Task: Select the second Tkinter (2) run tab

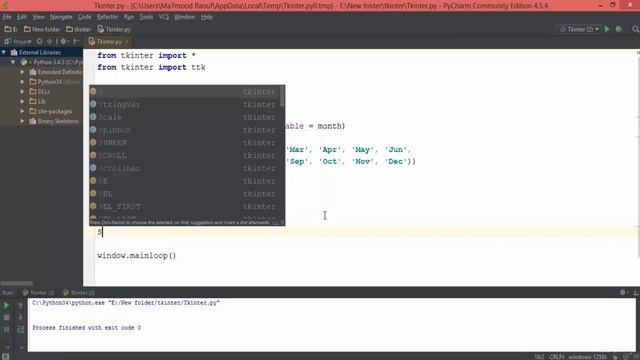Action: pos(79,293)
